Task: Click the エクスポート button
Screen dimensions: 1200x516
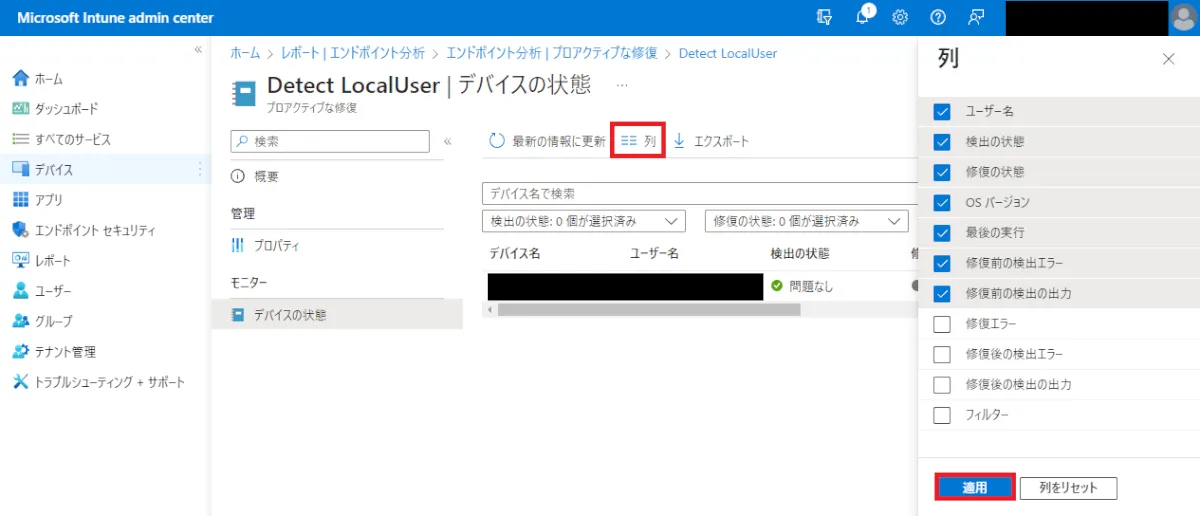Action: (x=710, y=141)
